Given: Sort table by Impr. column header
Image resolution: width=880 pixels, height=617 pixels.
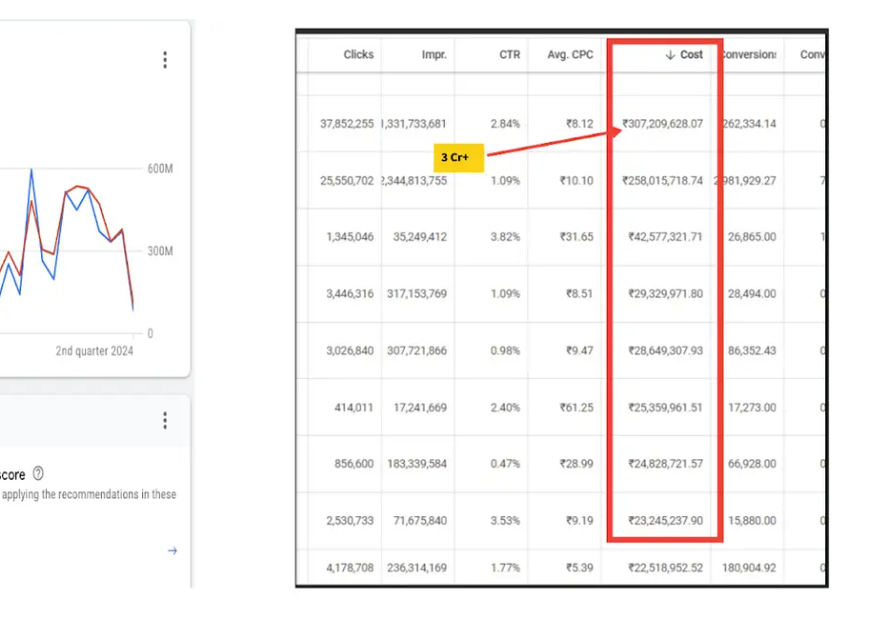Looking at the screenshot, I should point(434,55).
